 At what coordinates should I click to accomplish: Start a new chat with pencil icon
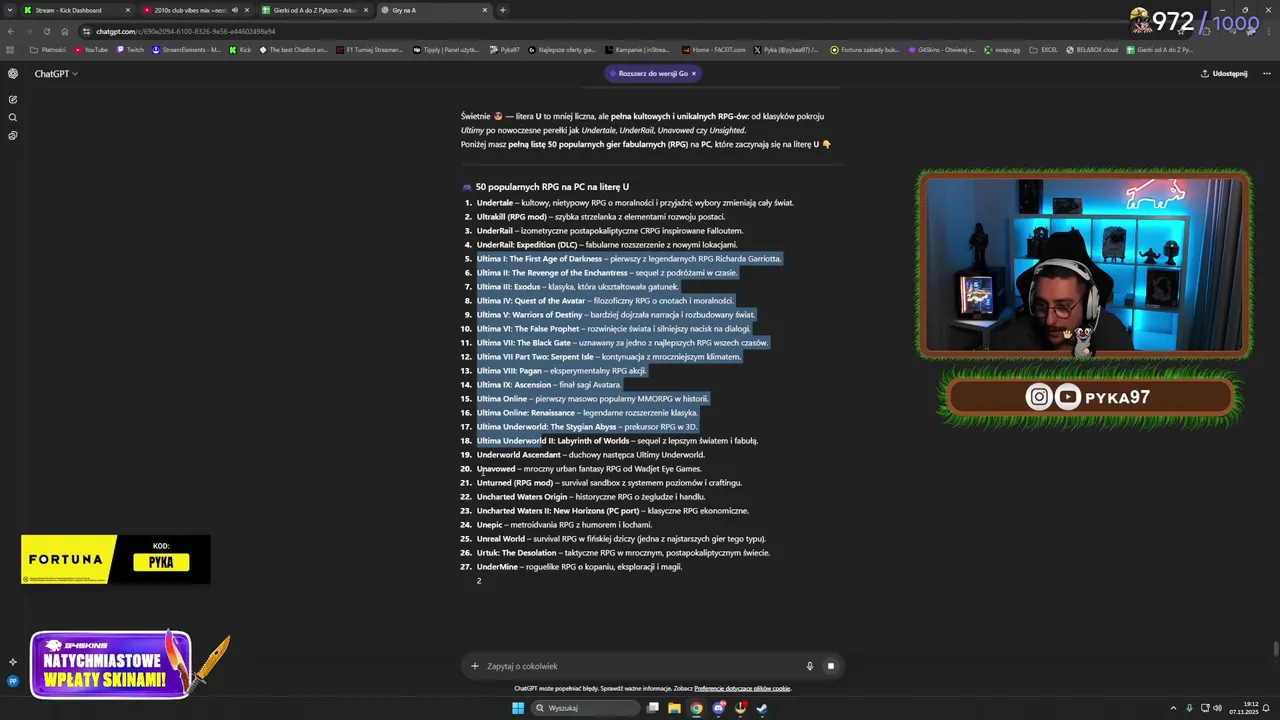13,99
